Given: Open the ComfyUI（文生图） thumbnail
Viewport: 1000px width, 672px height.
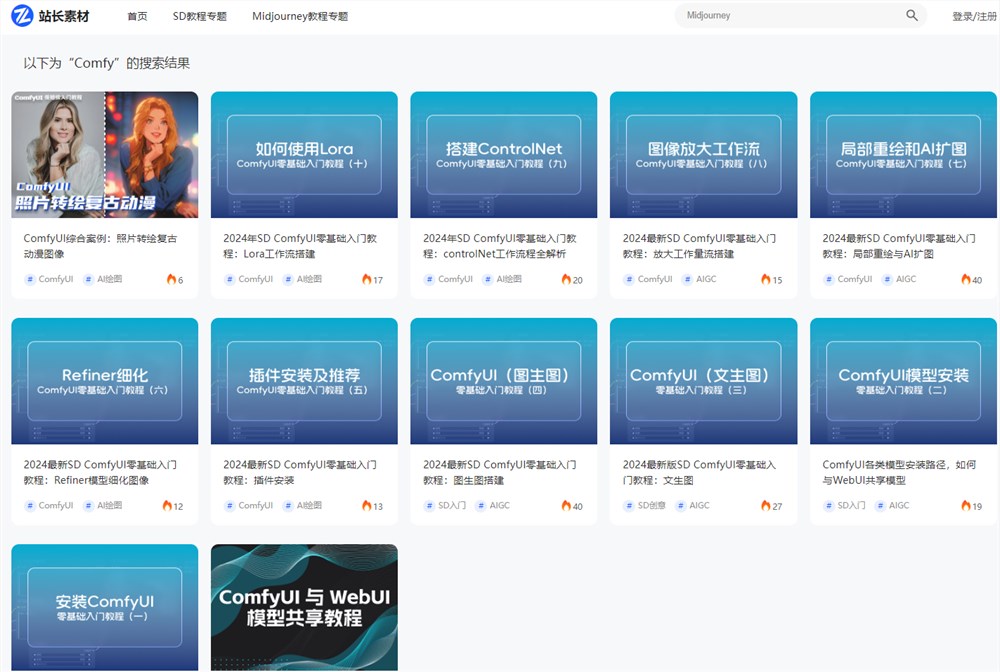Looking at the screenshot, I should 703,381.
